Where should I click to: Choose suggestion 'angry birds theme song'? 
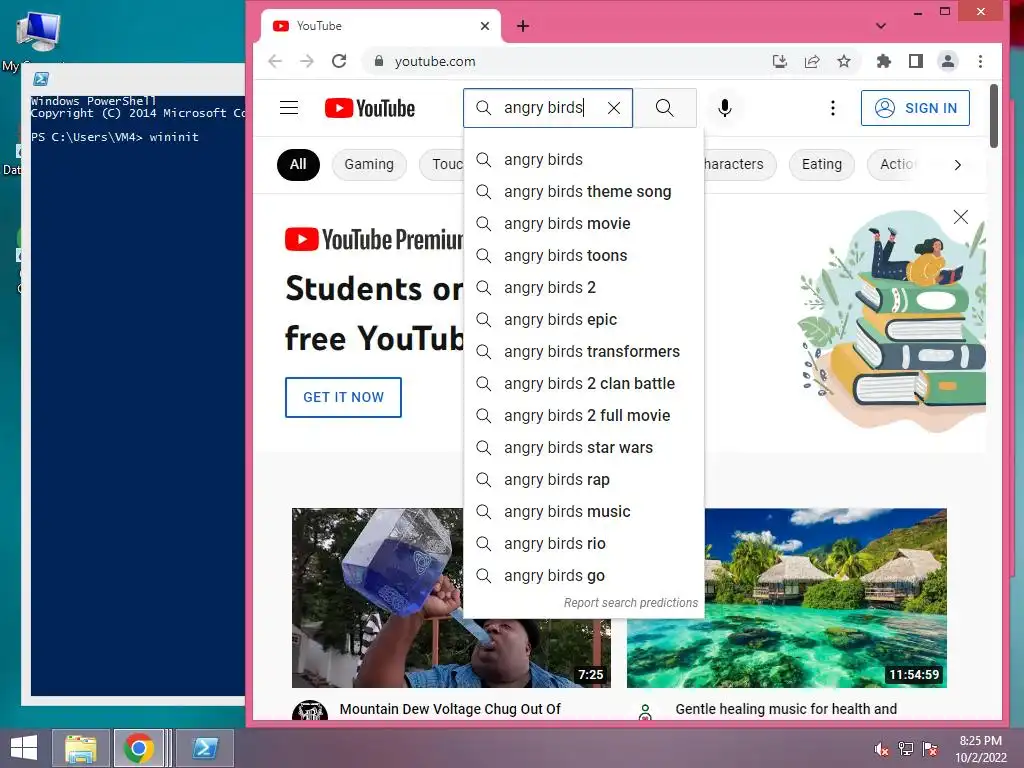pos(584,191)
